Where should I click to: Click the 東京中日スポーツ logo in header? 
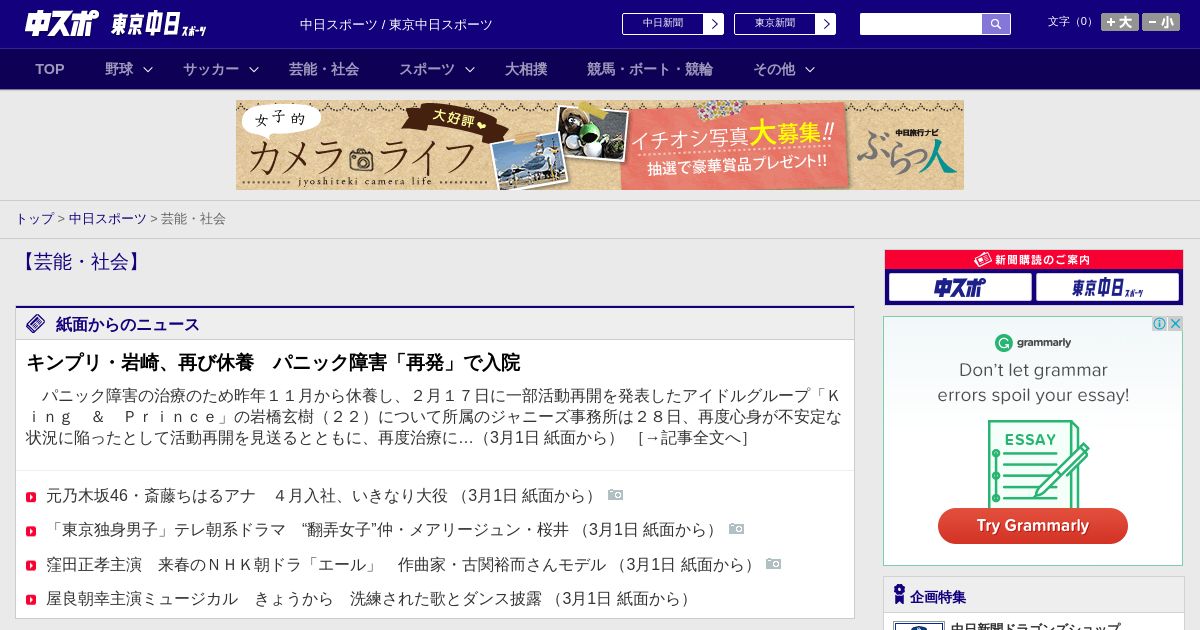(159, 25)
